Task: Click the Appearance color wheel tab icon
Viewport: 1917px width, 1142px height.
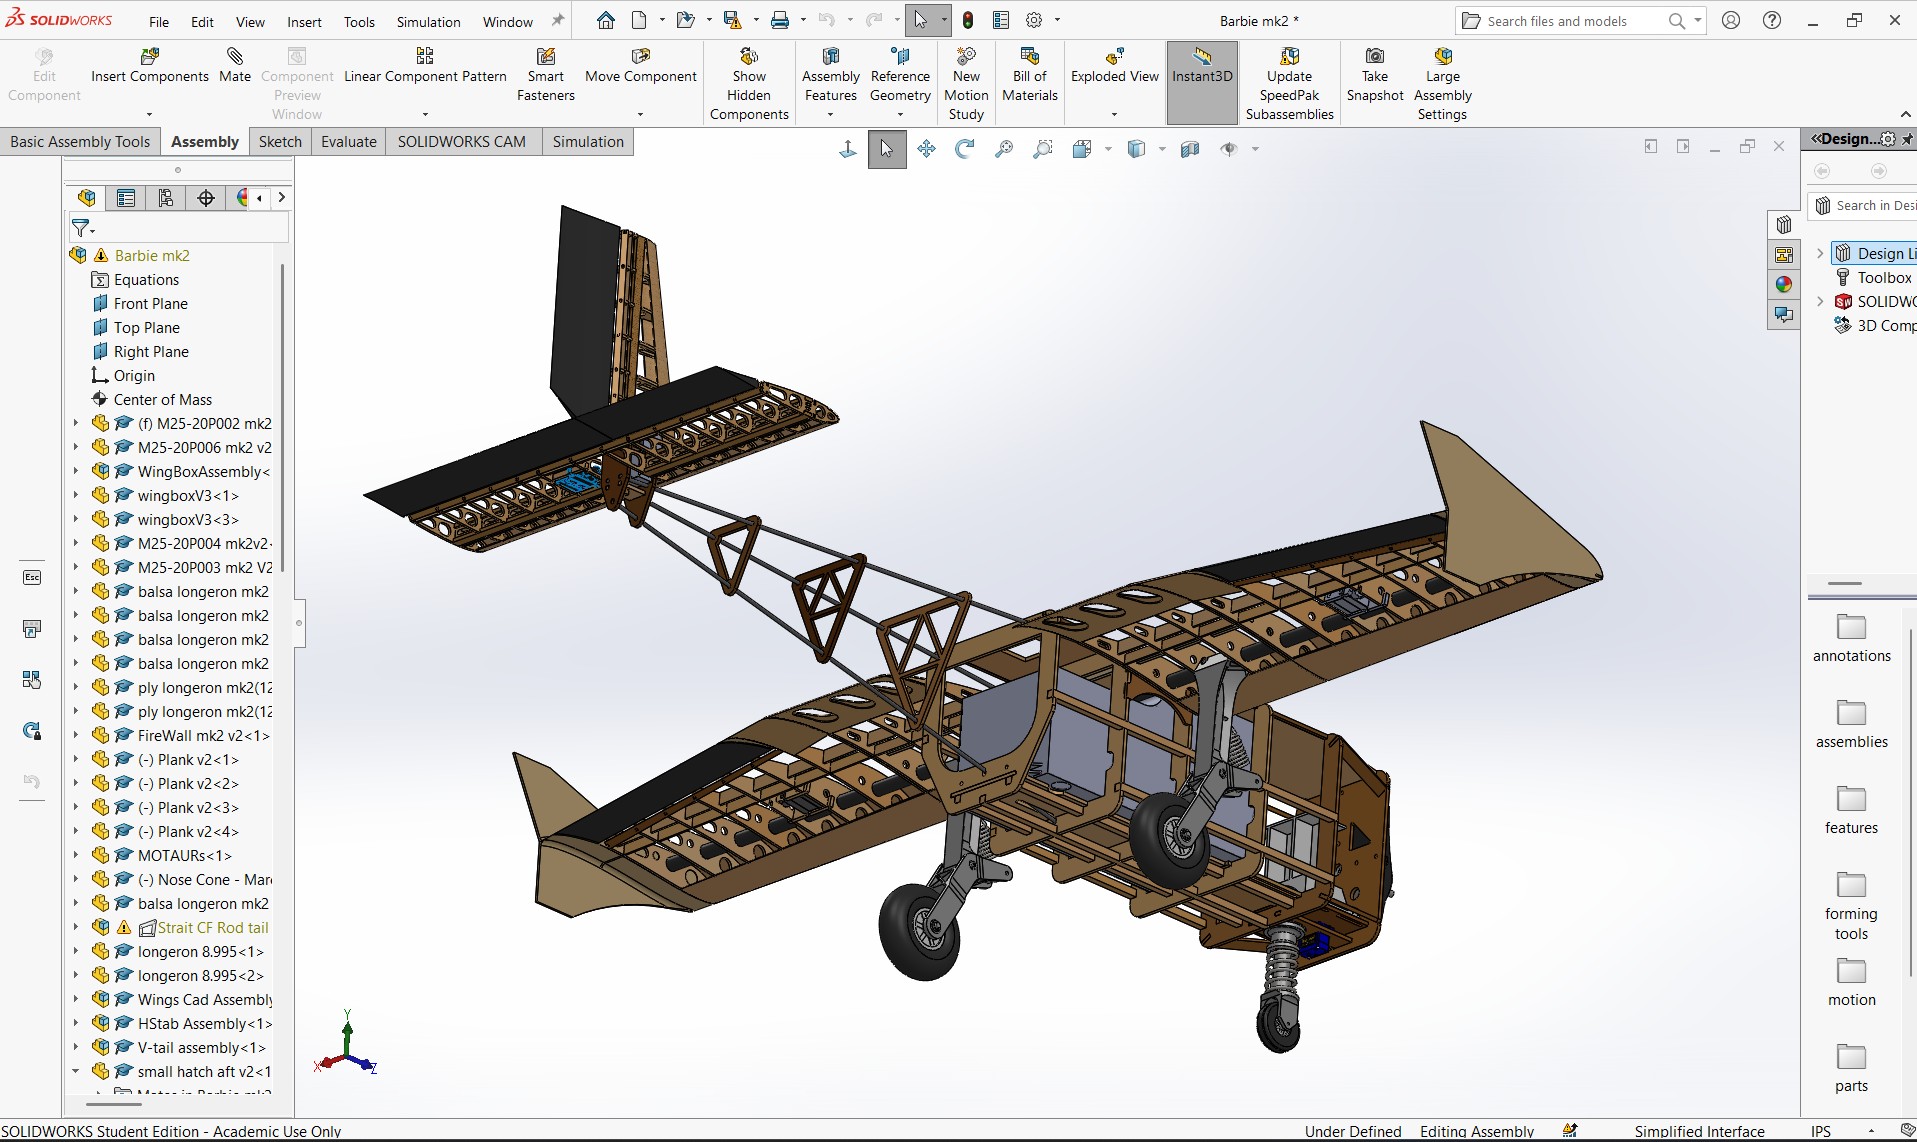Action: pos(243,198)
